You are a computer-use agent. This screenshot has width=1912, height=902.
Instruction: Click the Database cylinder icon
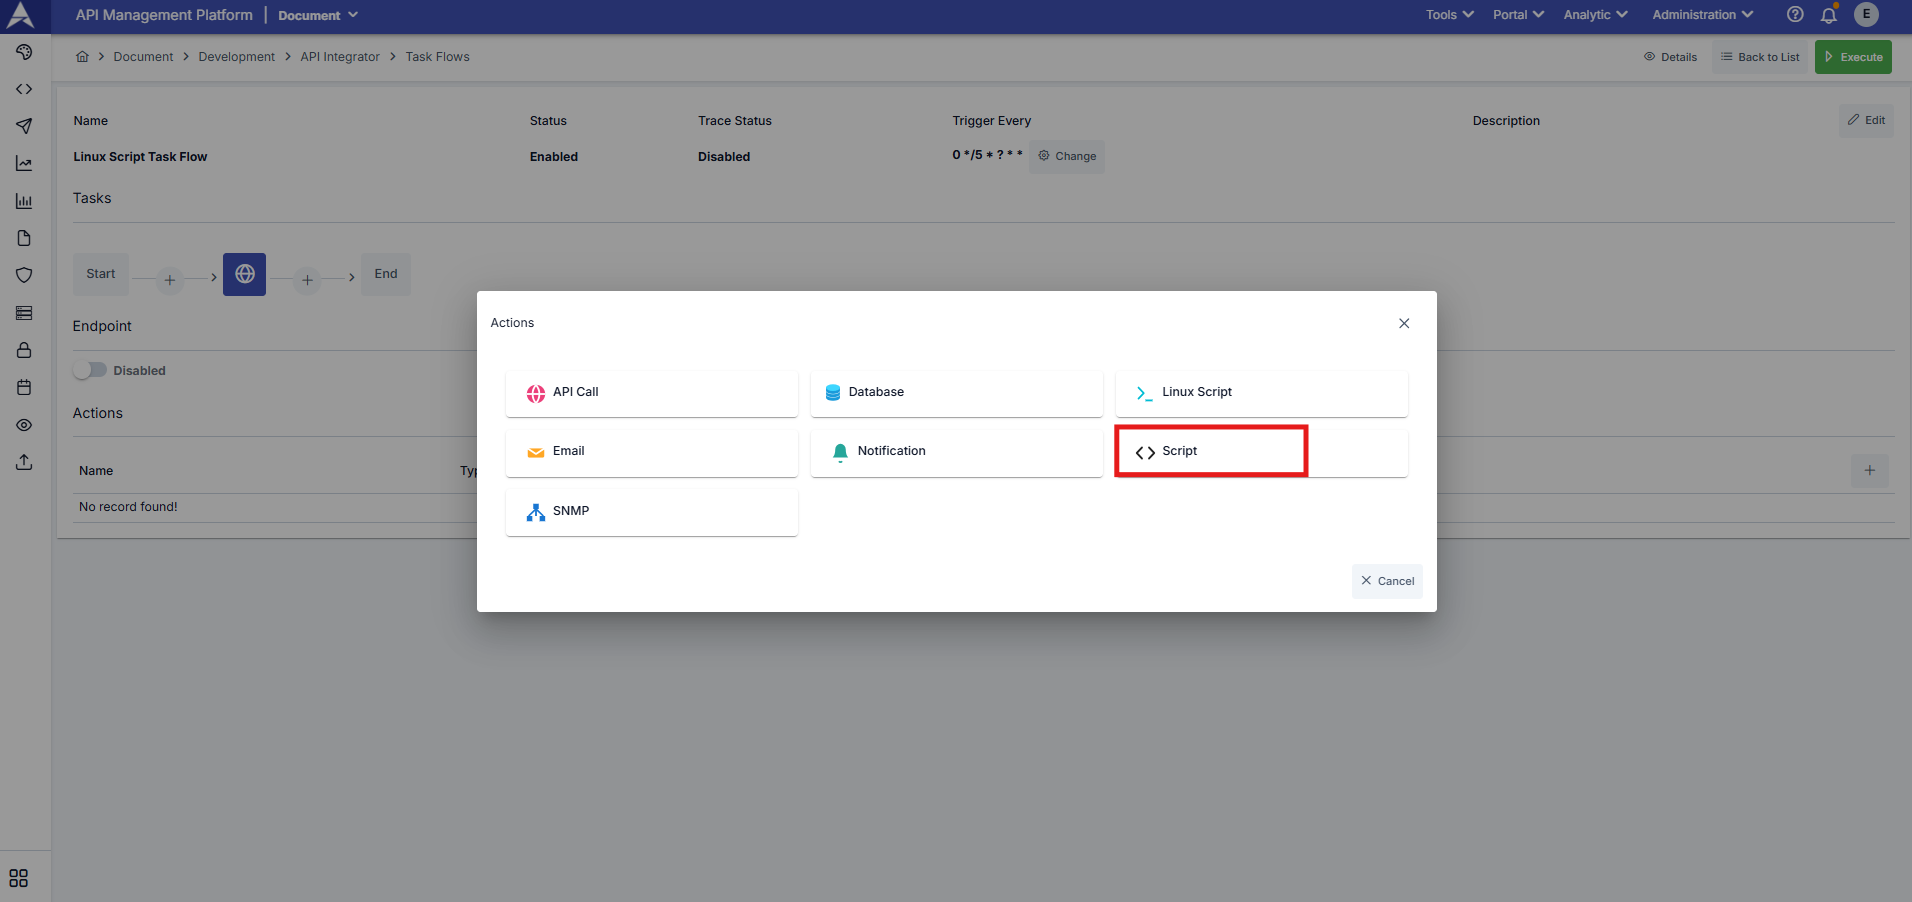832,393
